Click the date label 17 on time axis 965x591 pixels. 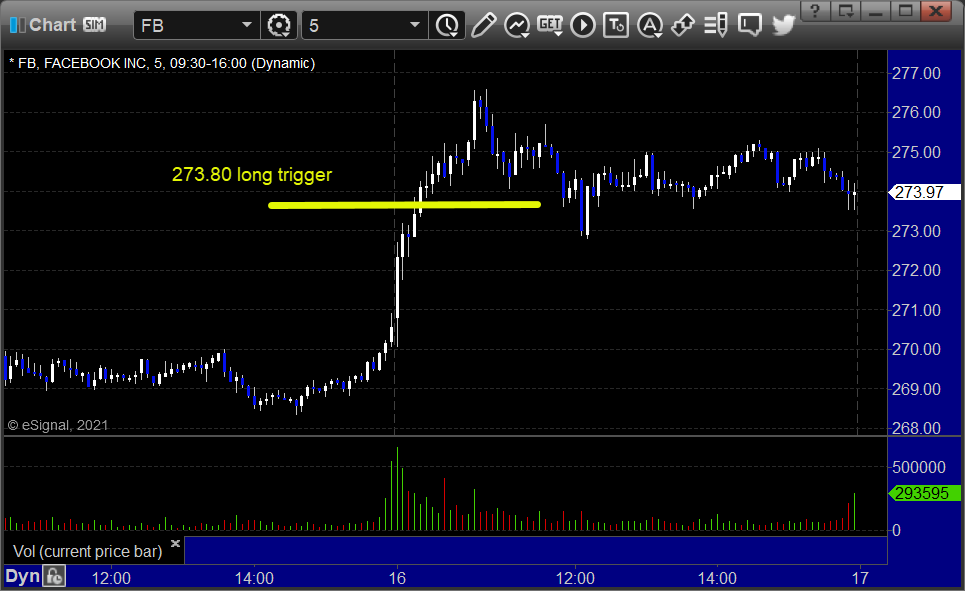pyautogui.click(x=860, y=578)
